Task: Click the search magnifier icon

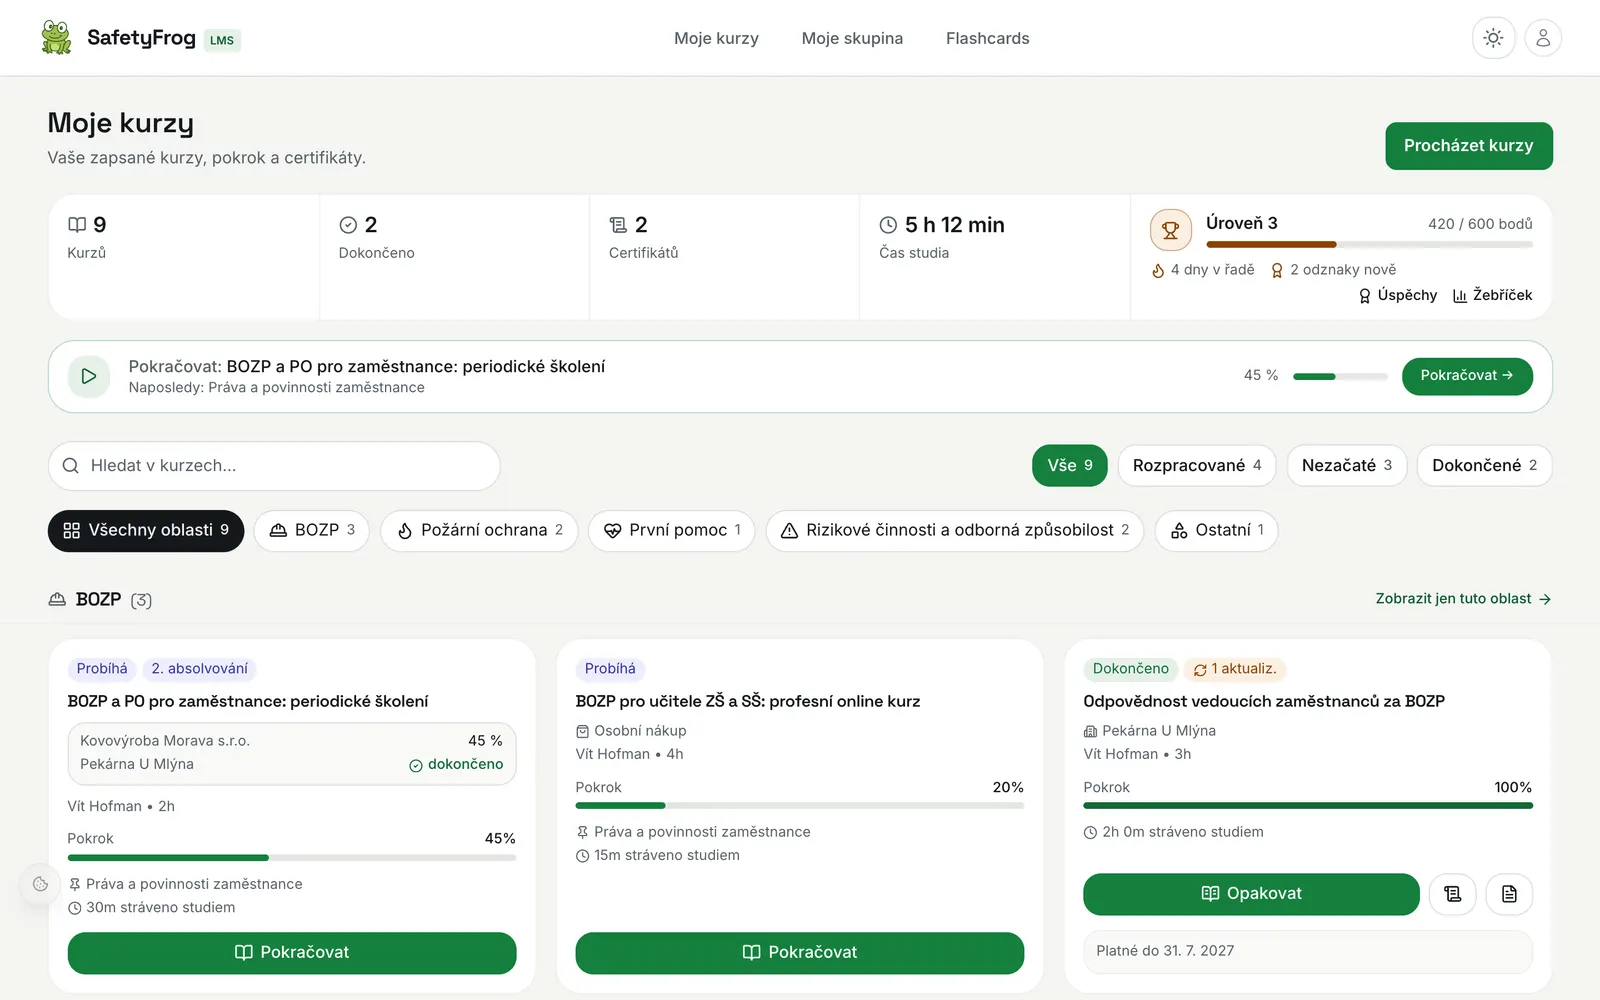Action: click(x=71, y=466)
